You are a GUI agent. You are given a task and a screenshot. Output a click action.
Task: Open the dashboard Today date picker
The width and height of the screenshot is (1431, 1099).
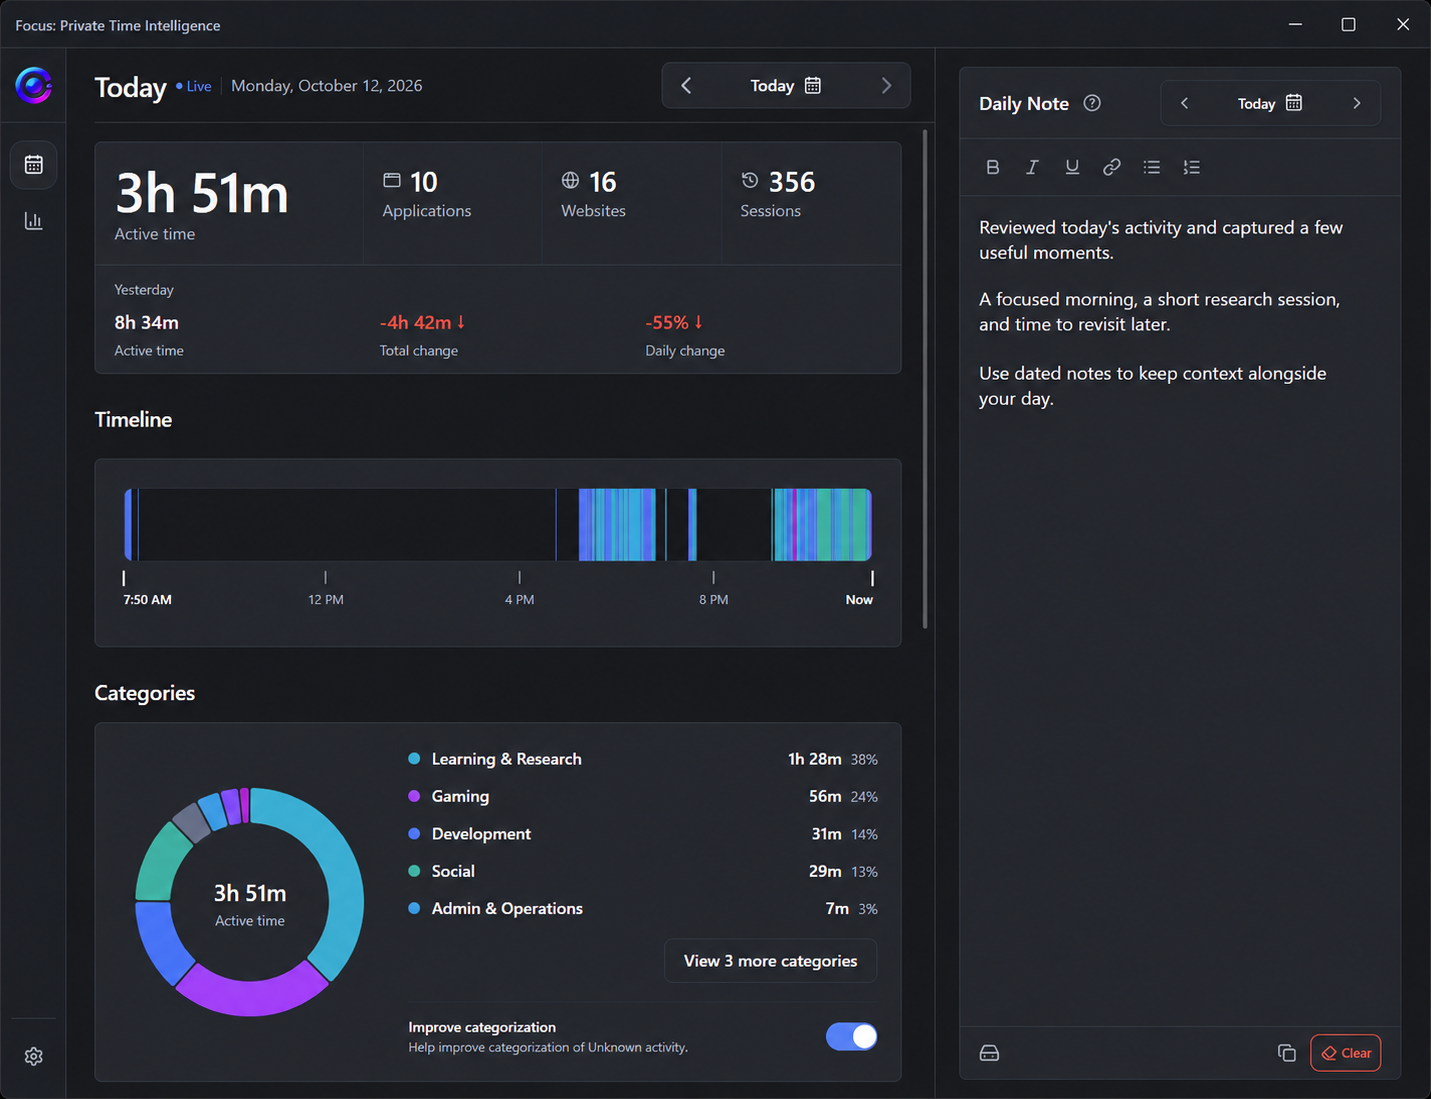point(786,86)
